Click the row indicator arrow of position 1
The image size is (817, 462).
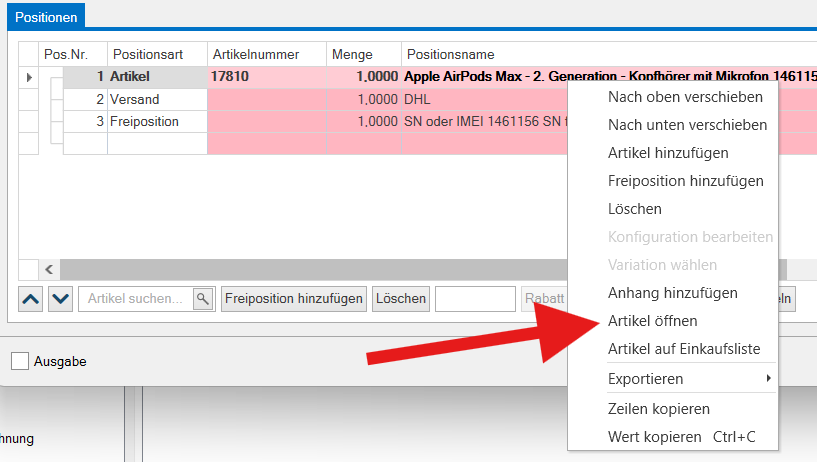28,77
